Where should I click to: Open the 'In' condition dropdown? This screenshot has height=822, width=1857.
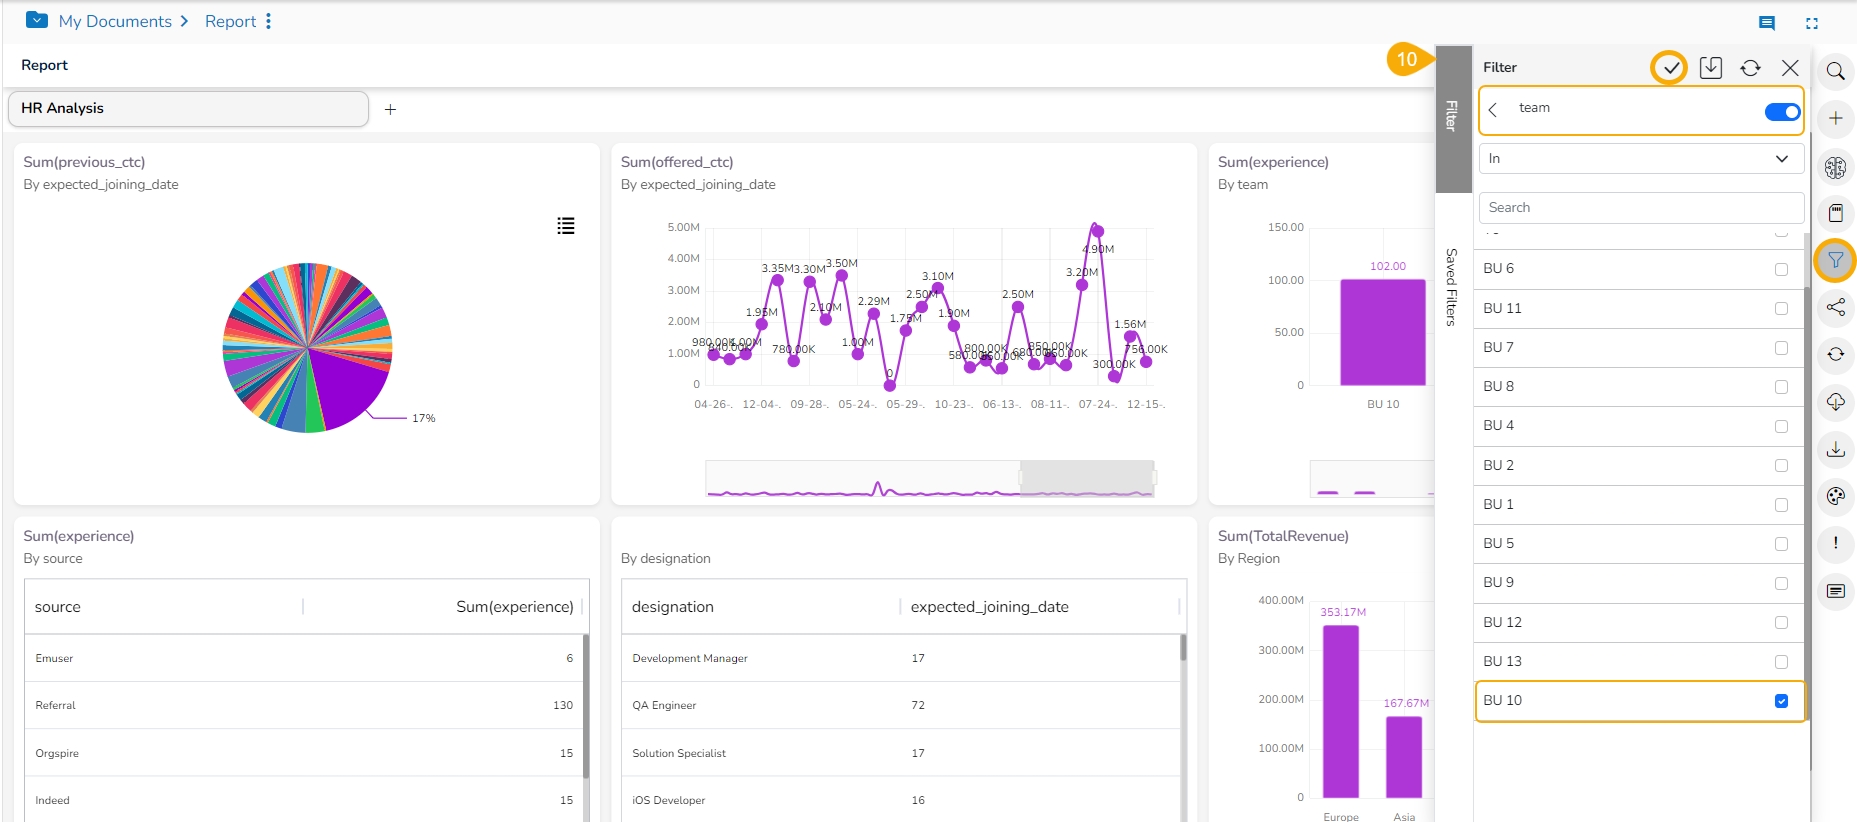(x=1640, y=159)
